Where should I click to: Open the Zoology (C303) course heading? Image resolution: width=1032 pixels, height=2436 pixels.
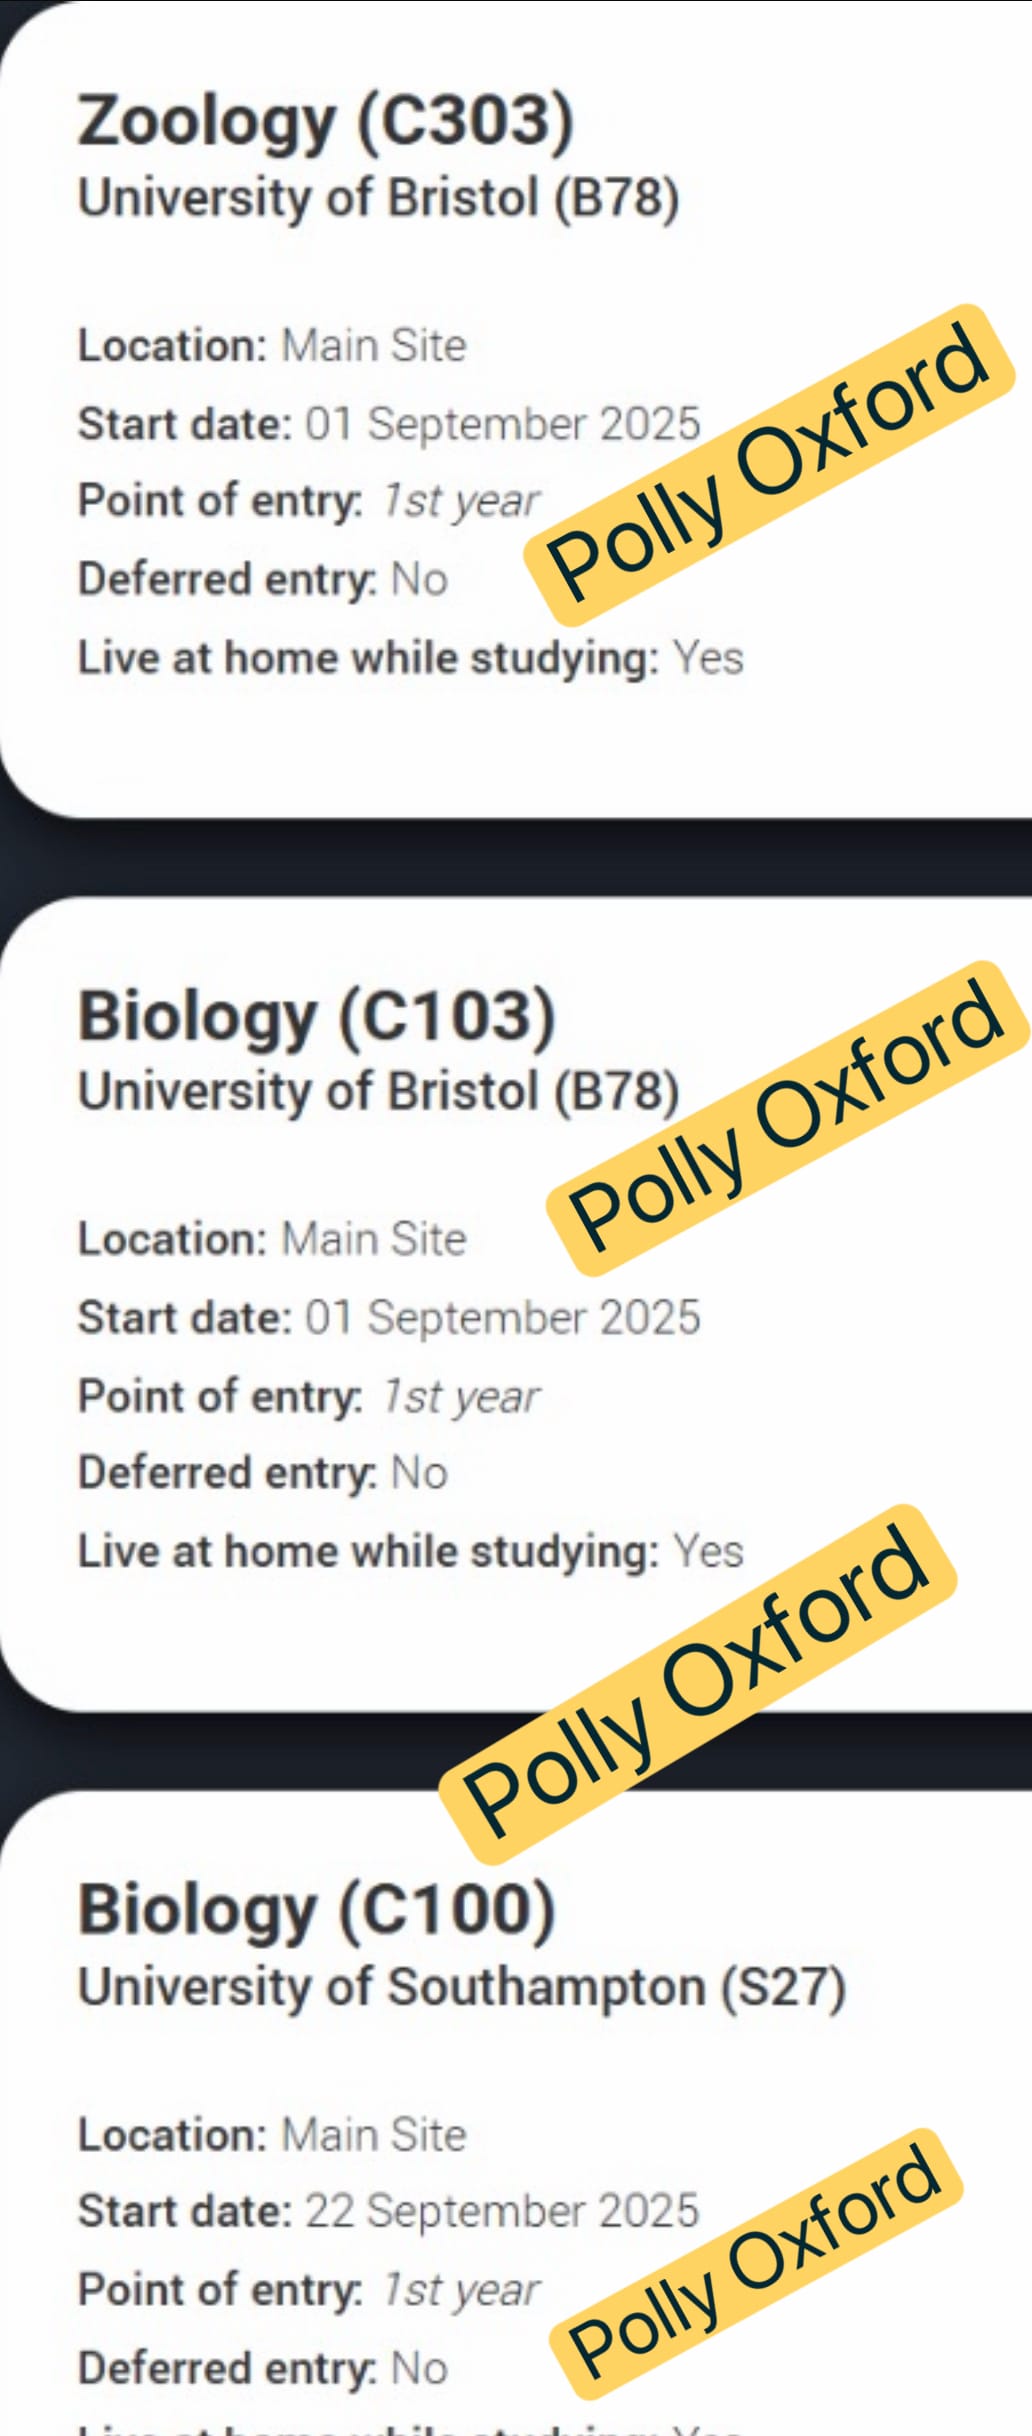[326, 122]
